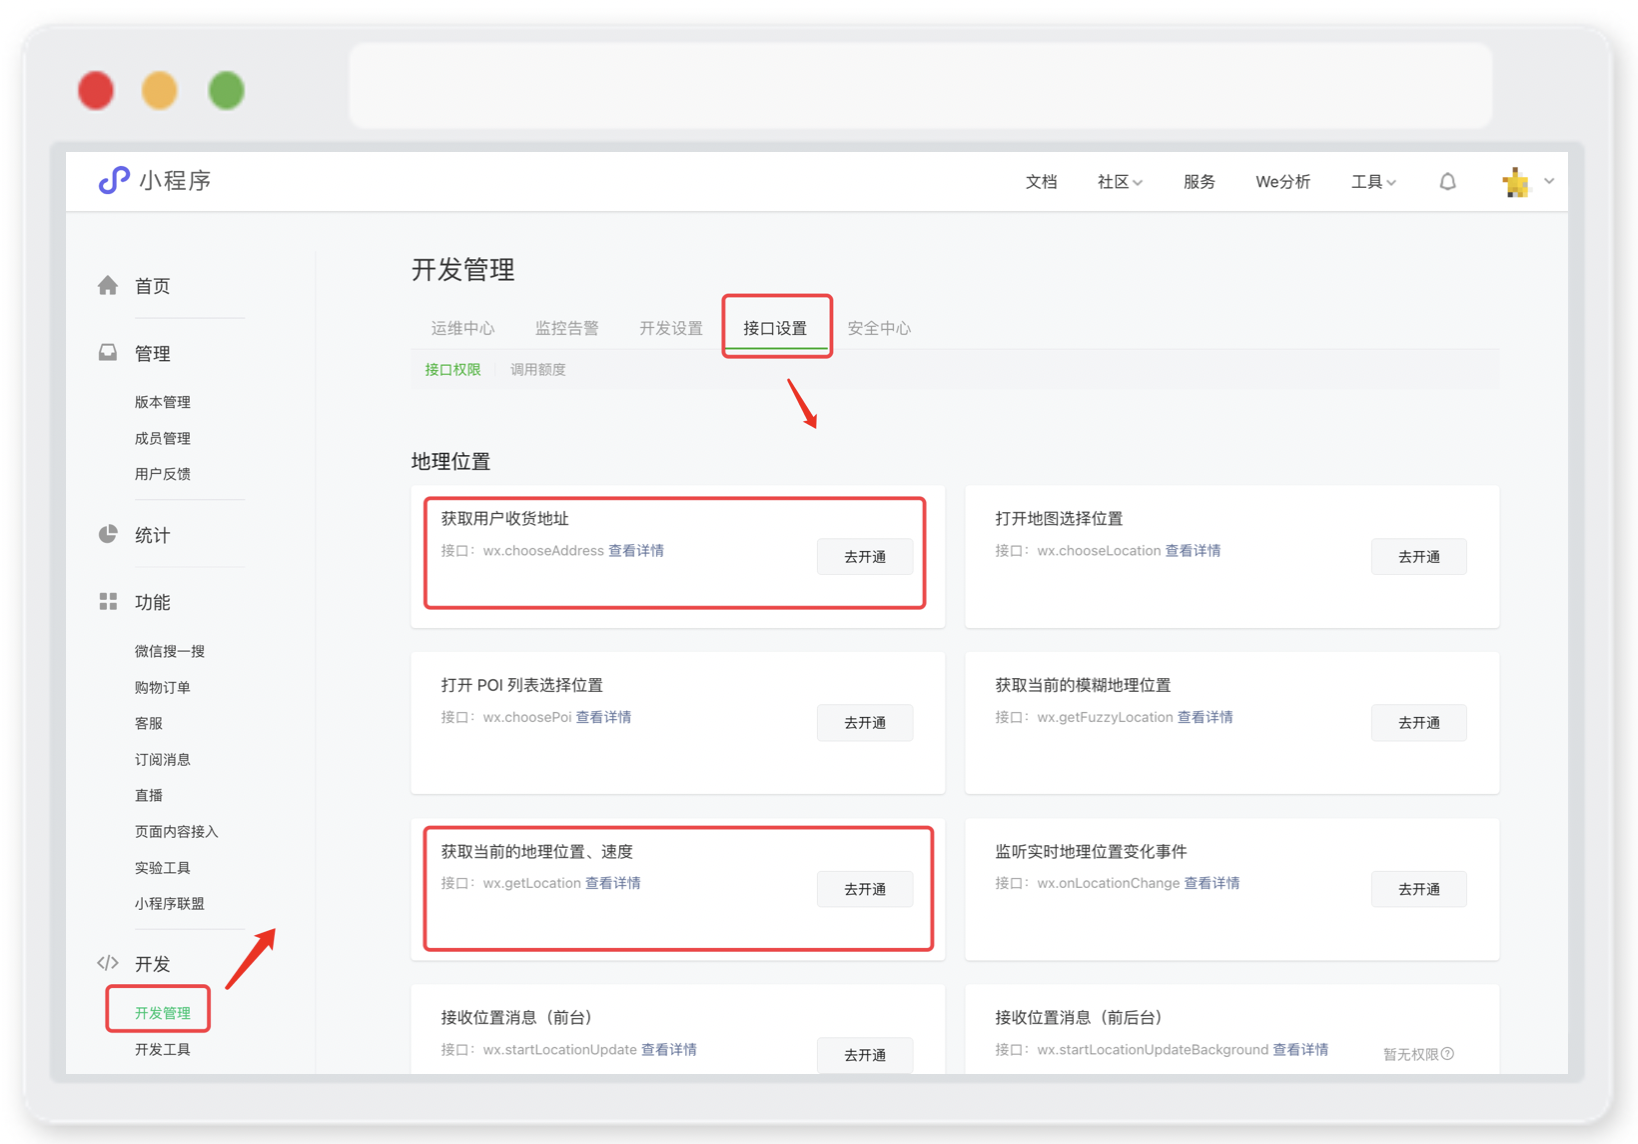The width and height of the screenshot is (1638, 1144).
Task: Click the code icon beside 开发
Action: click(108, 963)
